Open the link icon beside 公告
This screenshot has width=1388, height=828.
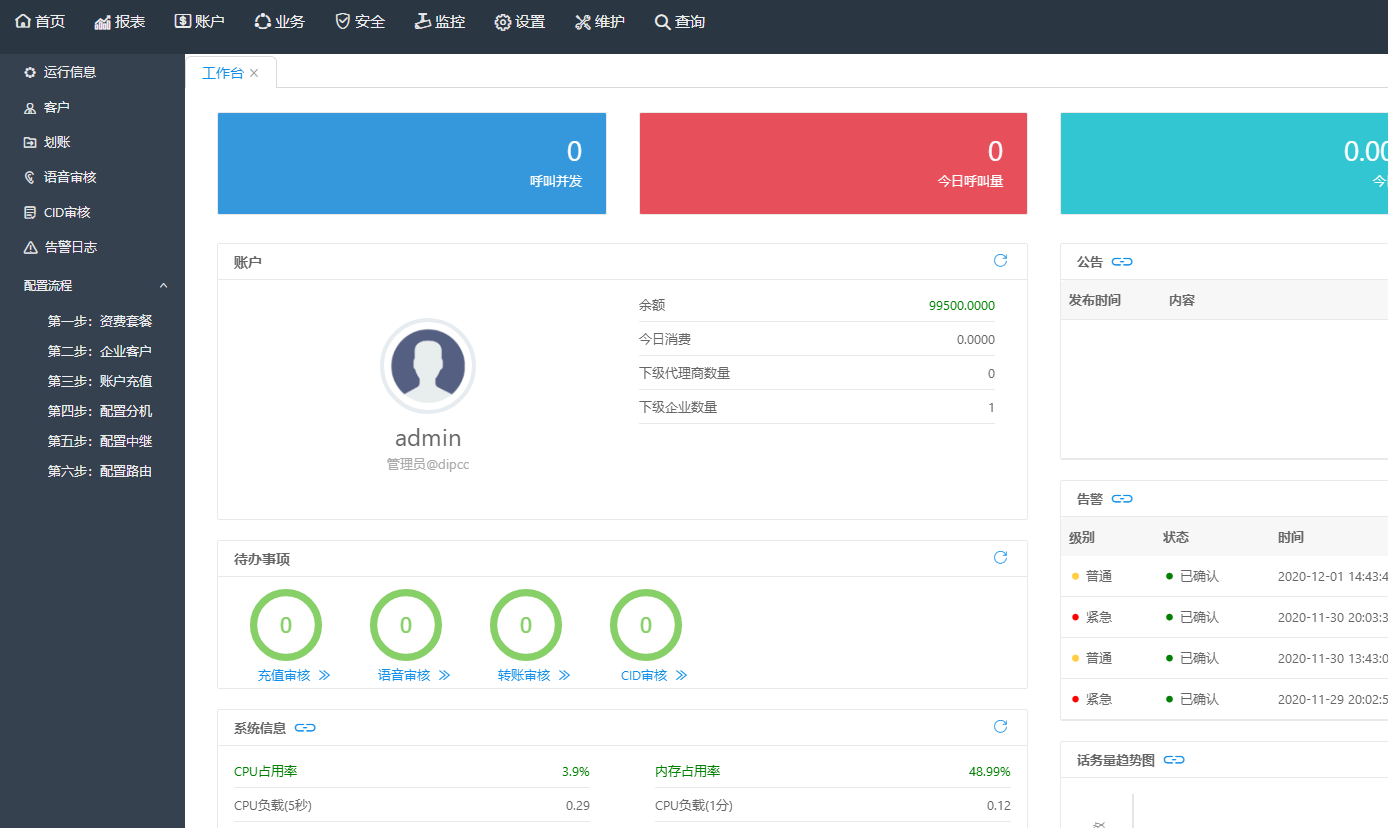(x=1122, y=262)
